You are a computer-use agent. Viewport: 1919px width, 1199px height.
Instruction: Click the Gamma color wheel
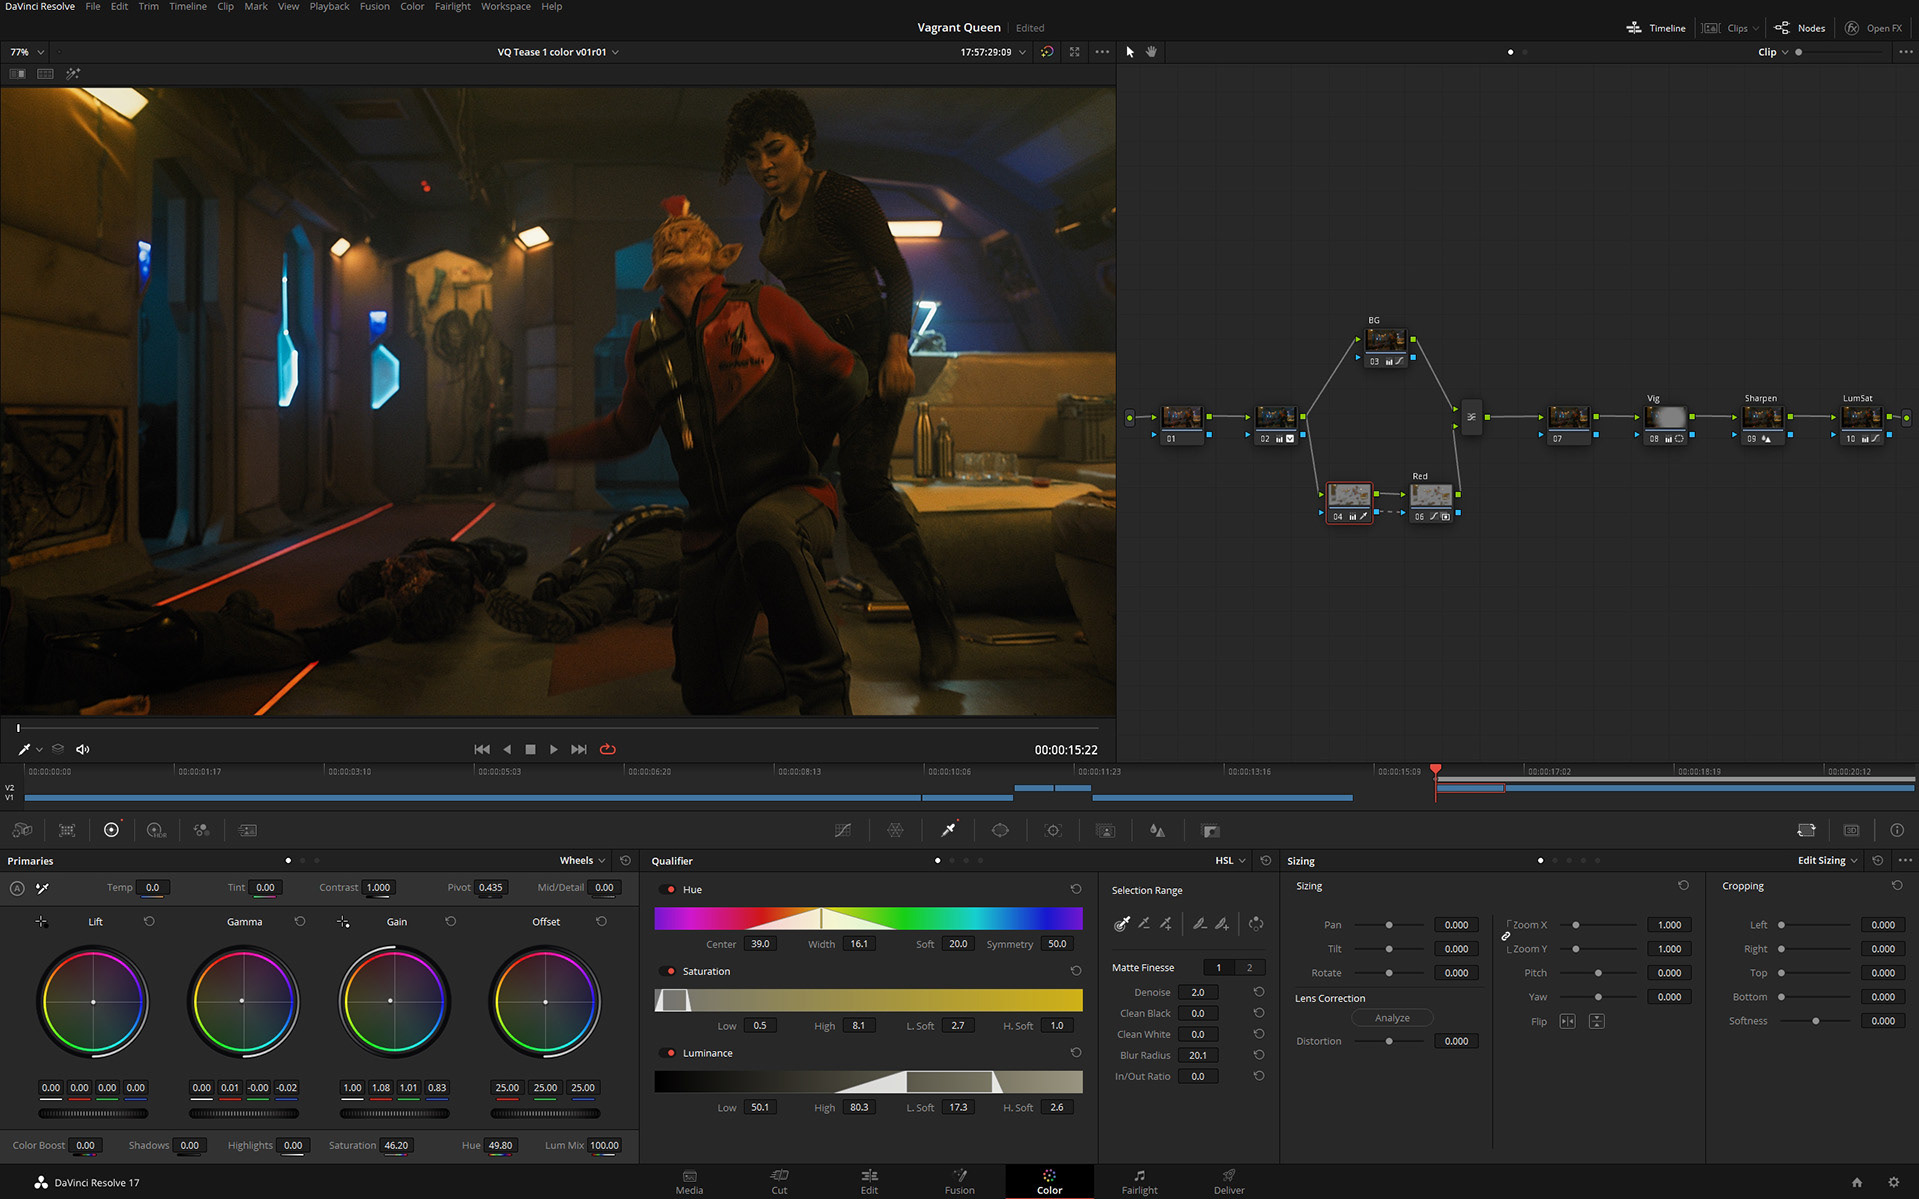coord(243,1001)
